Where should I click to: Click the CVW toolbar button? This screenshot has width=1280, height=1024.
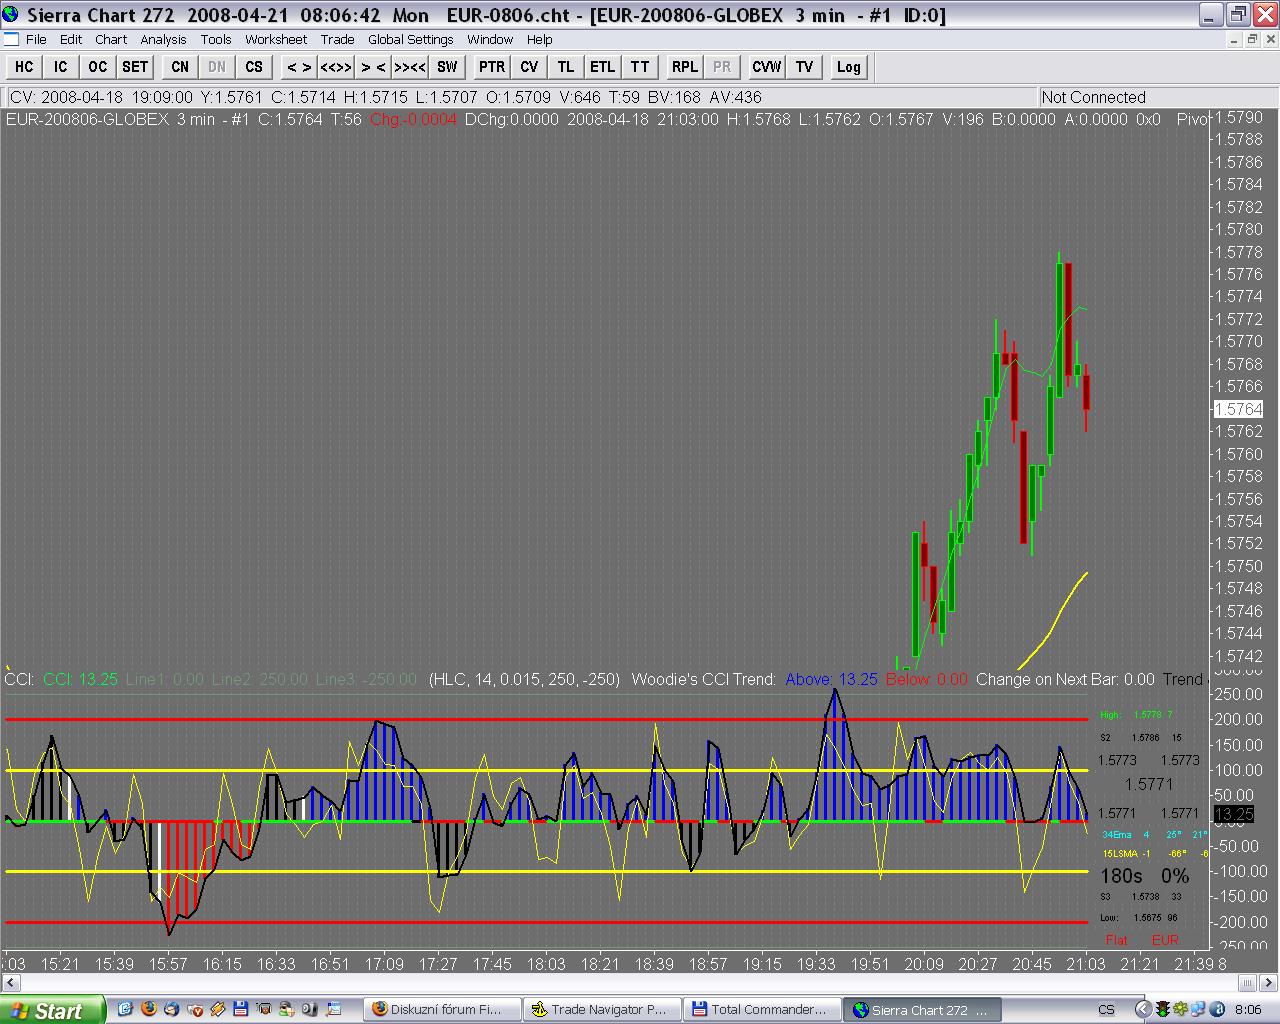pyautogui.click(x=767, y=67)
